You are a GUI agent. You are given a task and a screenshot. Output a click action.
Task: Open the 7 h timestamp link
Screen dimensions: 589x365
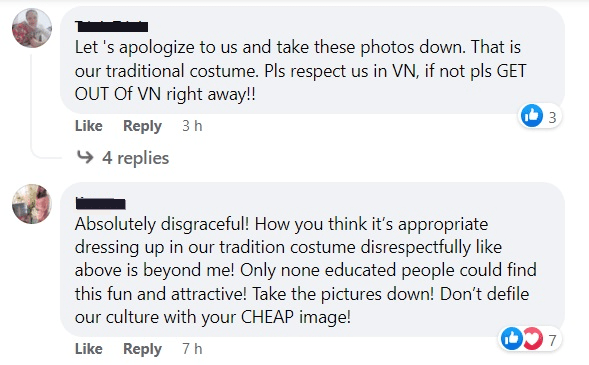pos(192,349)
